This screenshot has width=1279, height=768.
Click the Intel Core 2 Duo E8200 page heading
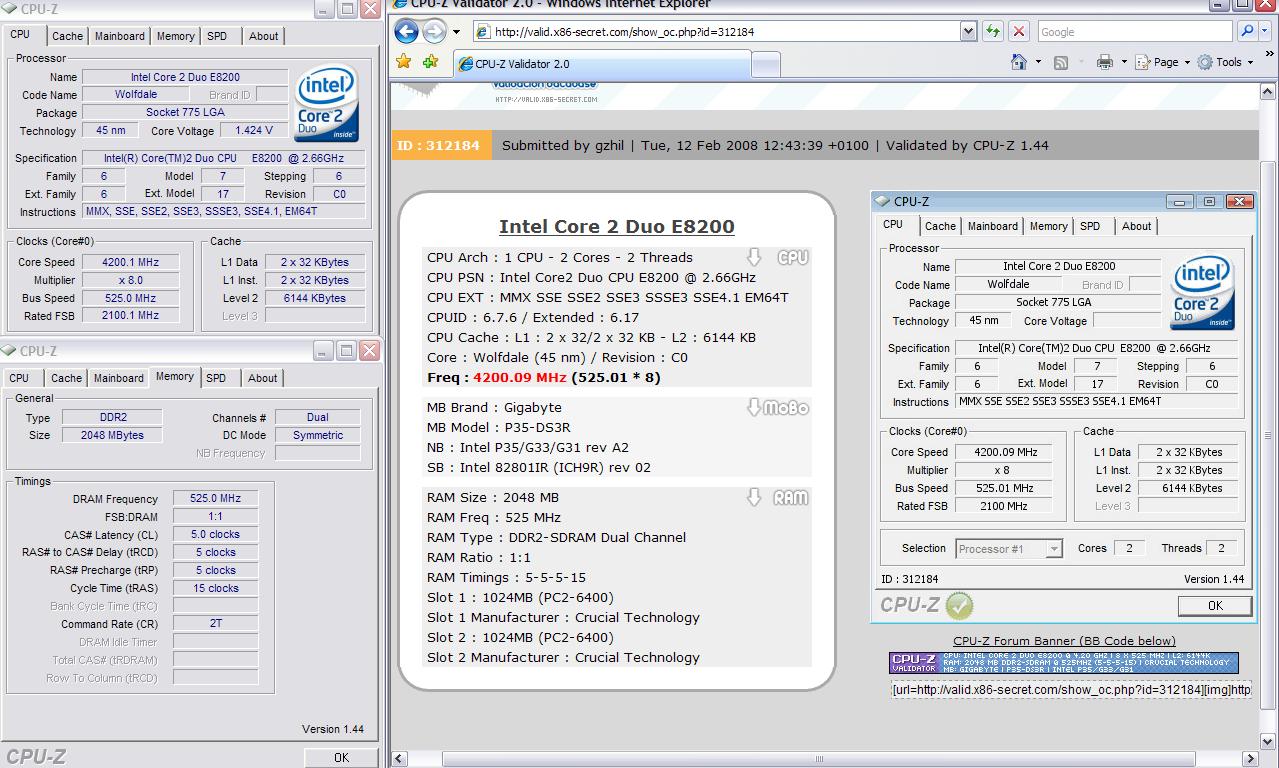617,226
